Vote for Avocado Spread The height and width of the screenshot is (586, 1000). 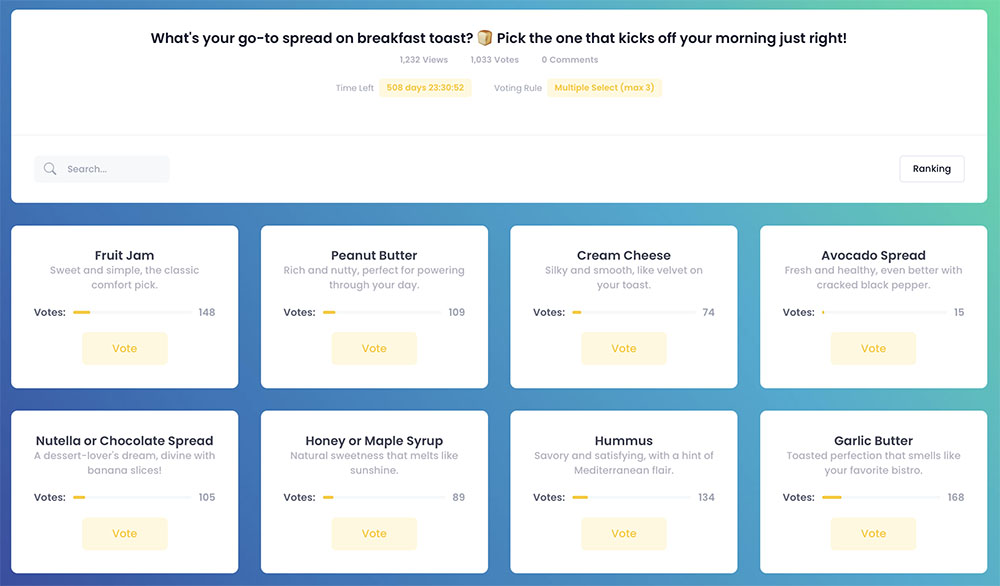(x=873, y=349)
